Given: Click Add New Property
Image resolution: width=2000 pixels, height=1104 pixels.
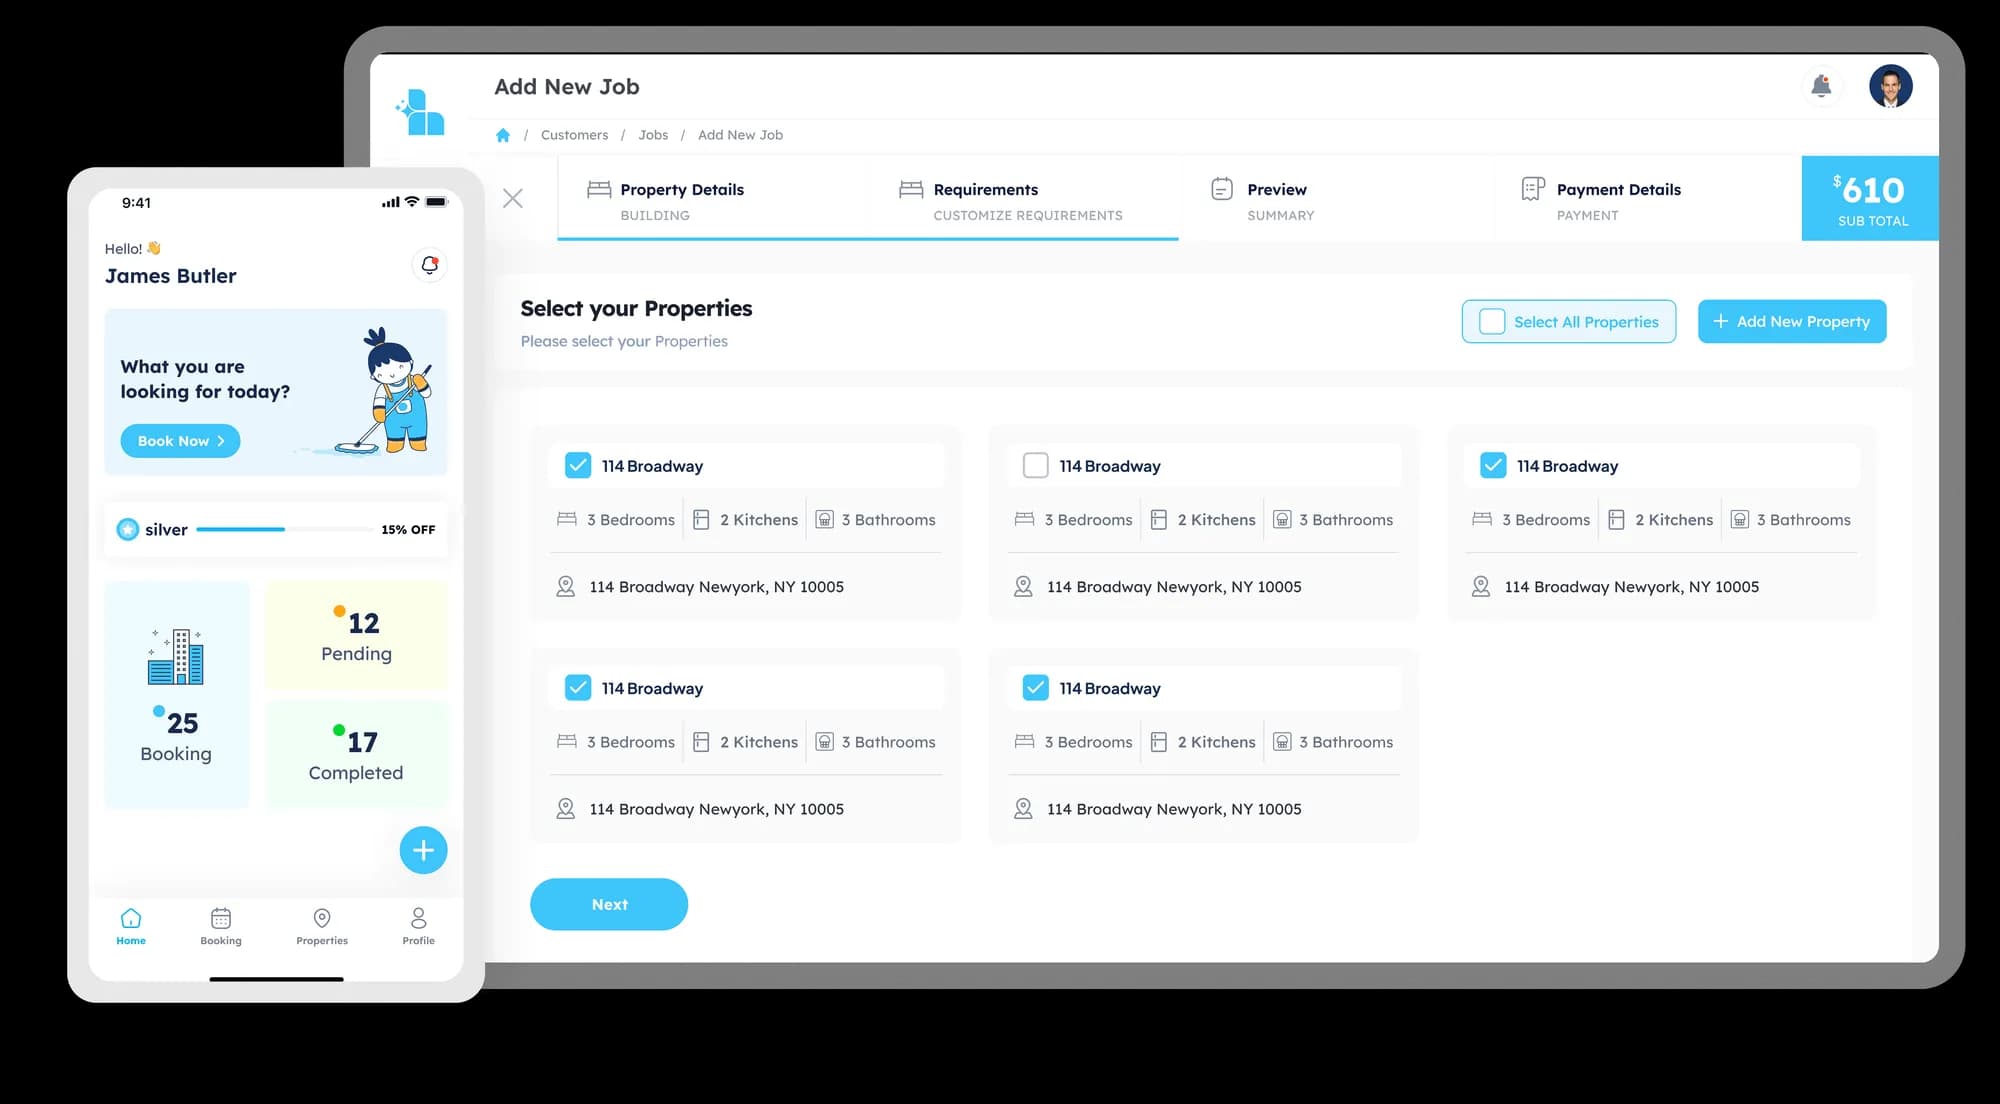Looking at the screenshot, I should [1791, 321].
